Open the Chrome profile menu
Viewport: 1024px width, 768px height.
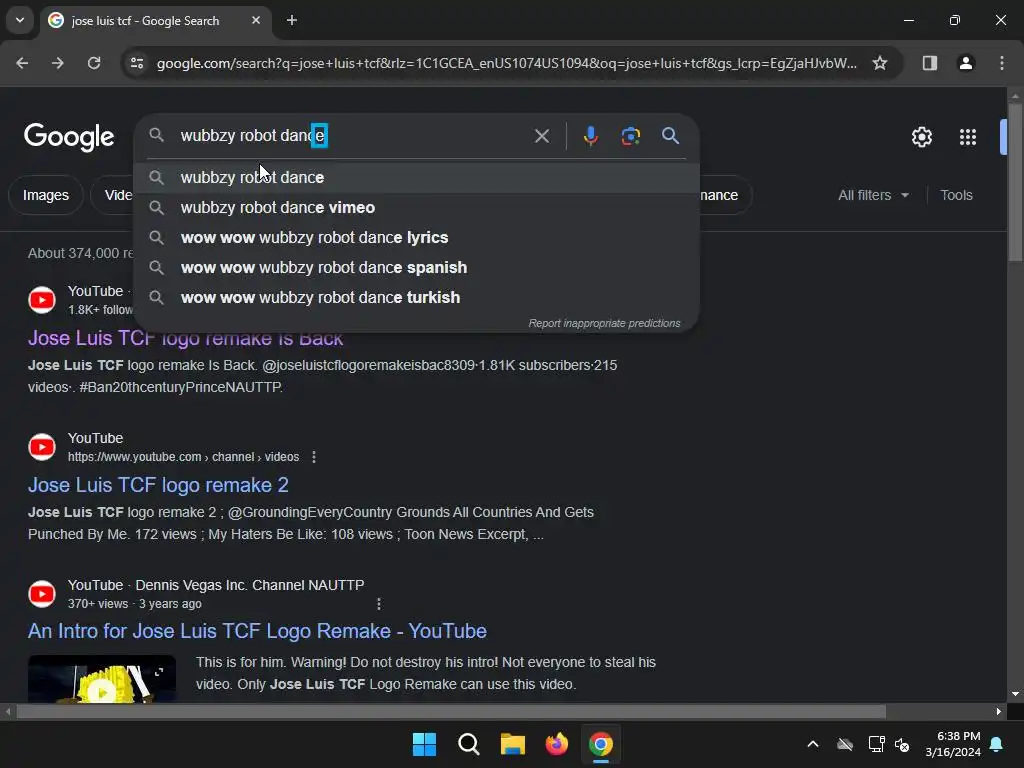965,63
